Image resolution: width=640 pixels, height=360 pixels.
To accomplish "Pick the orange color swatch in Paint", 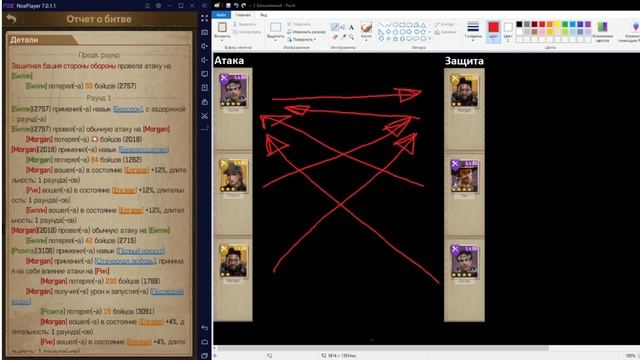I will 550,24.
